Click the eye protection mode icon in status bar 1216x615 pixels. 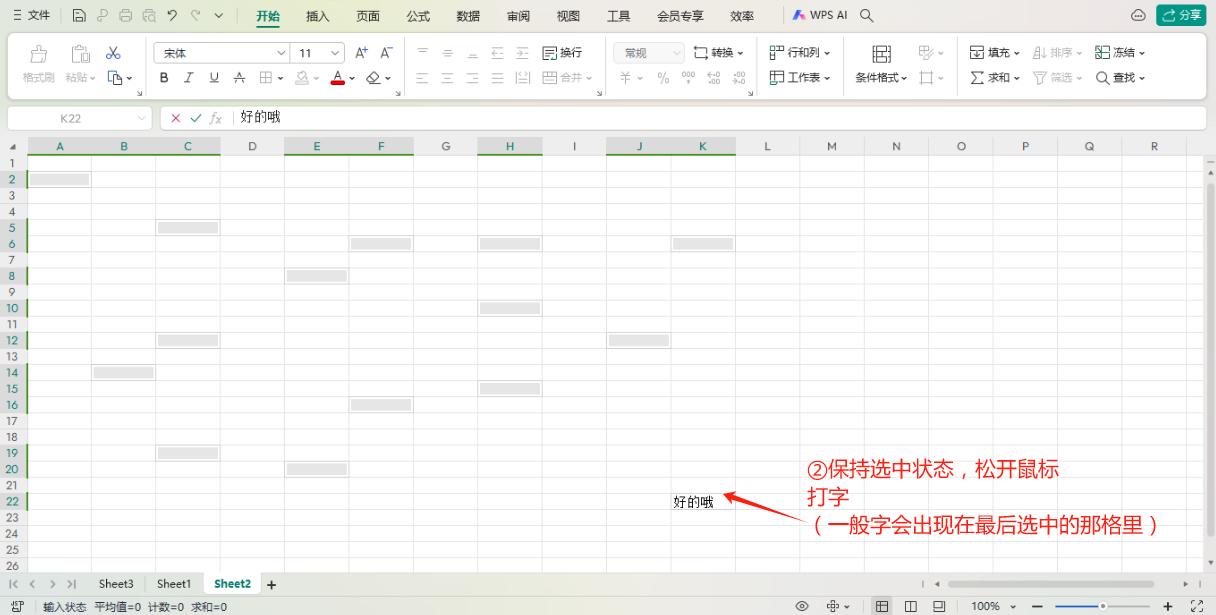[x=802, y=606]
